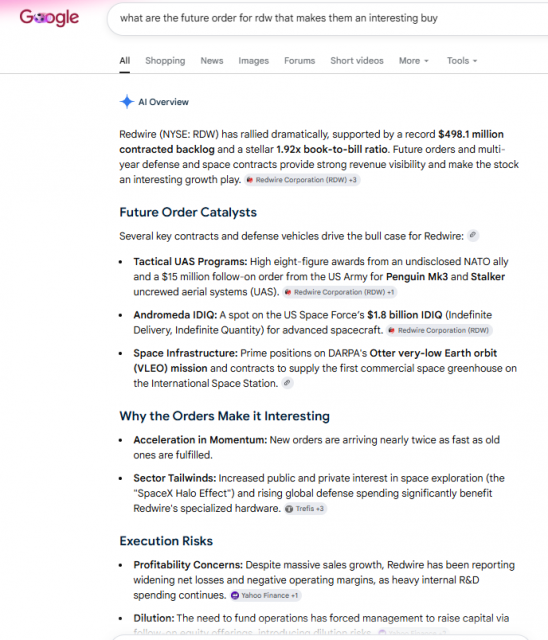Open Redwire Corporation source chip under Andromeda IDIQ
The height and width of the screenshot is (640, 548).
pos(439,330)
